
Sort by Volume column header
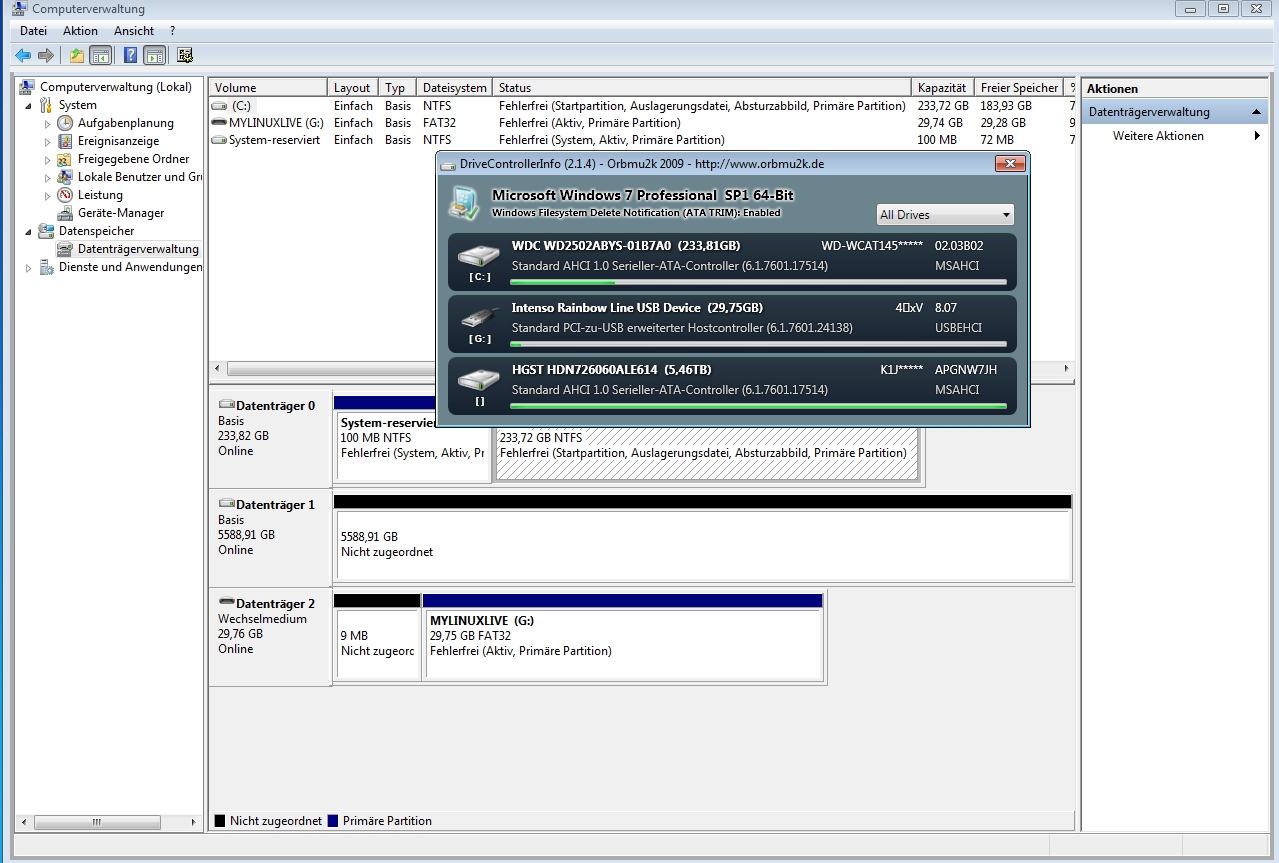tap(268, 88)
